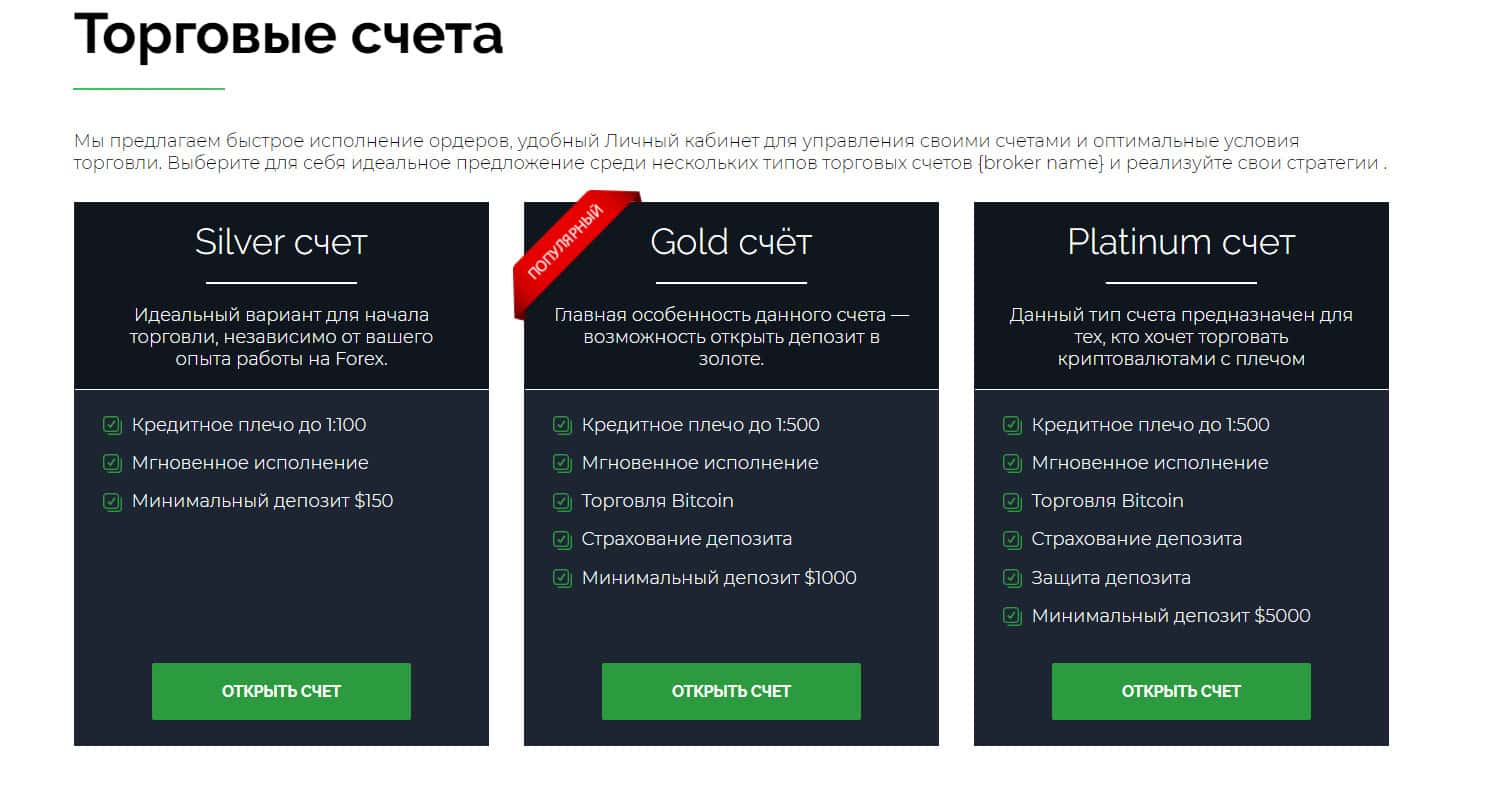
Task: Click check icon next to Silver 'Минимальный депозит $150'
Action: [x=112, y=501]
